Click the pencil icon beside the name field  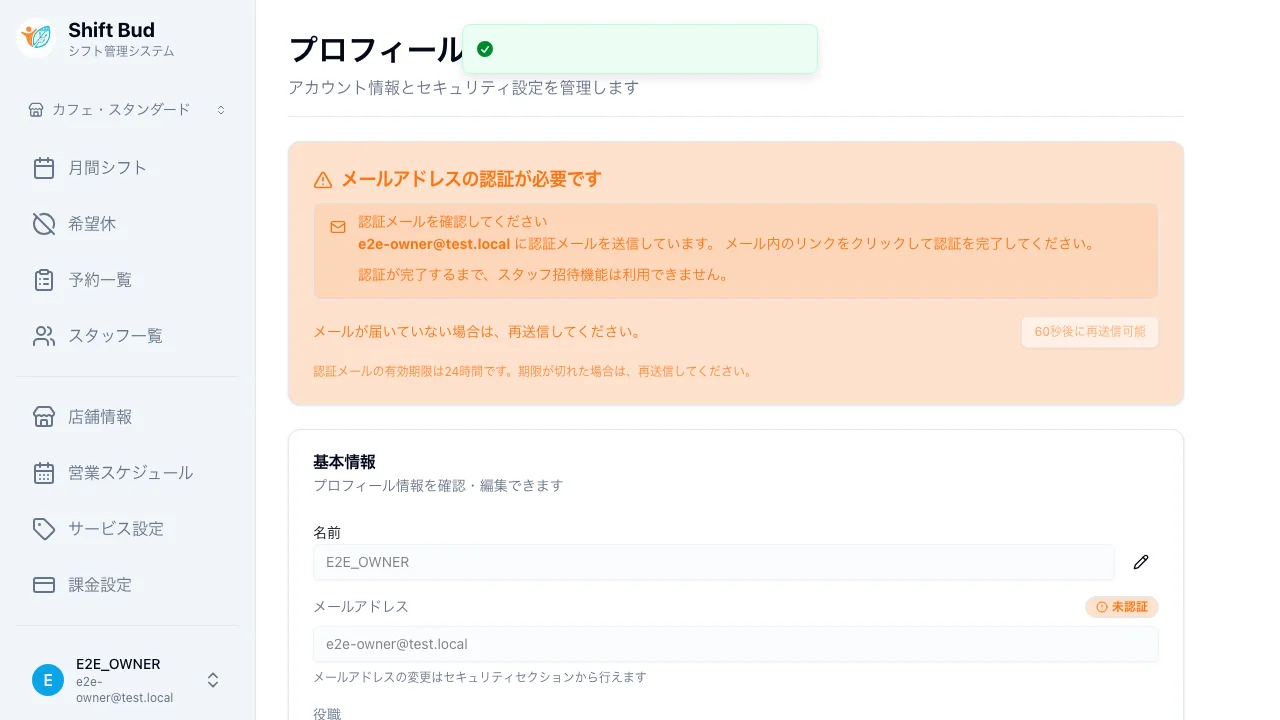[x=1141, y=562]
